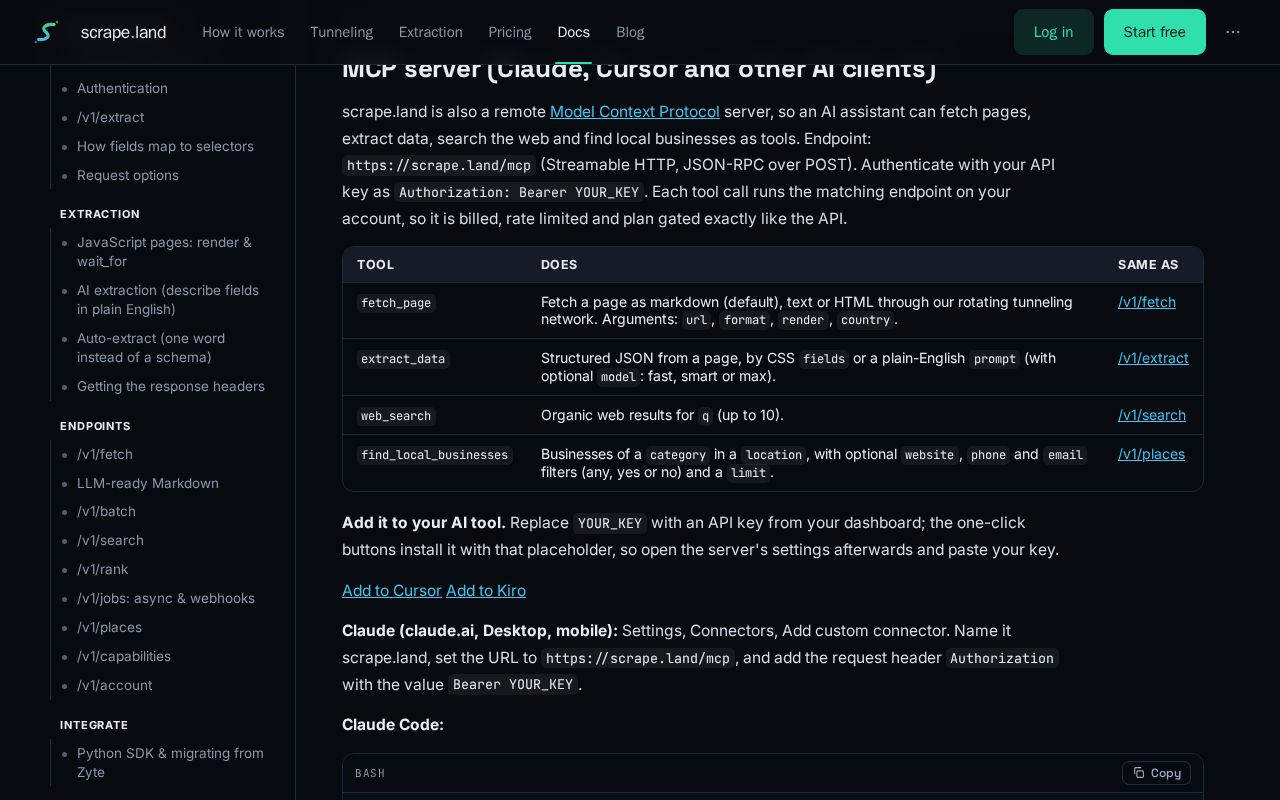Copy the bash code block
Screen dimensions: 1280x800
[x=1156, y=773]
